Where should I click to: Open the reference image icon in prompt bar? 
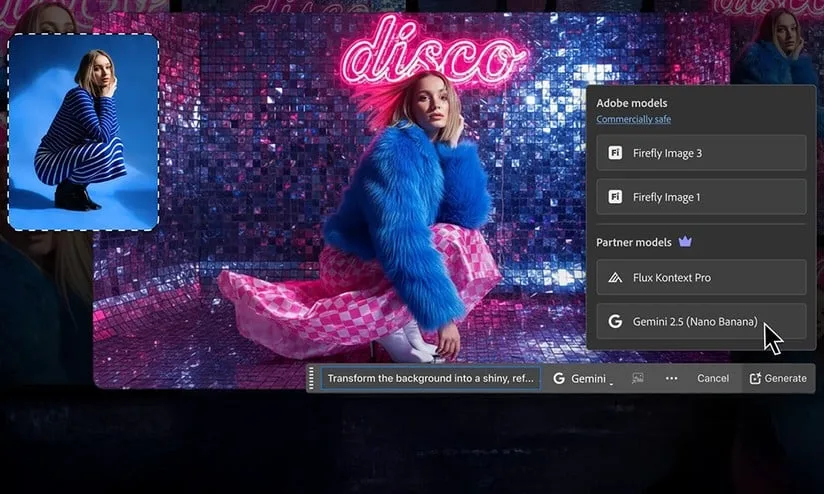[637, 379]
